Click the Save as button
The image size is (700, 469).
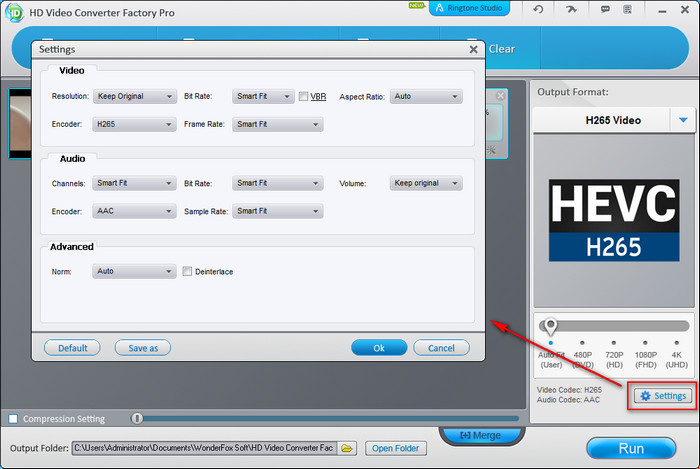coord(143,348)
